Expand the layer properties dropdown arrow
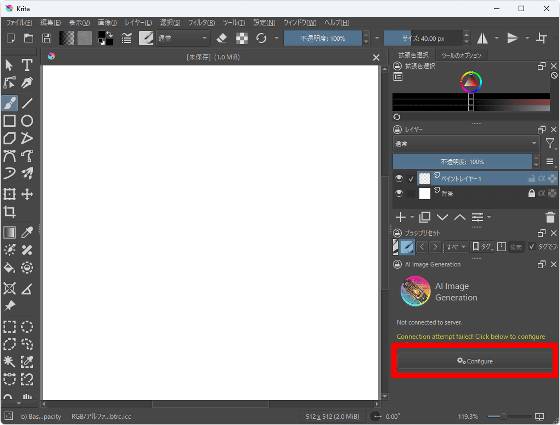This screenshot has width=560, height=425. (x=489, y=217)
